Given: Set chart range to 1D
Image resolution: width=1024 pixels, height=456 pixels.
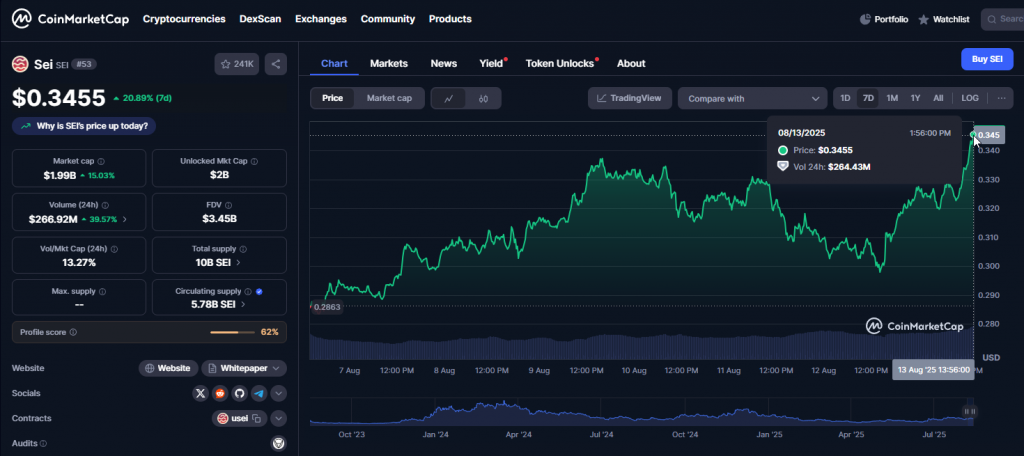Looking at the screenshot, I should tap(845, 98).
